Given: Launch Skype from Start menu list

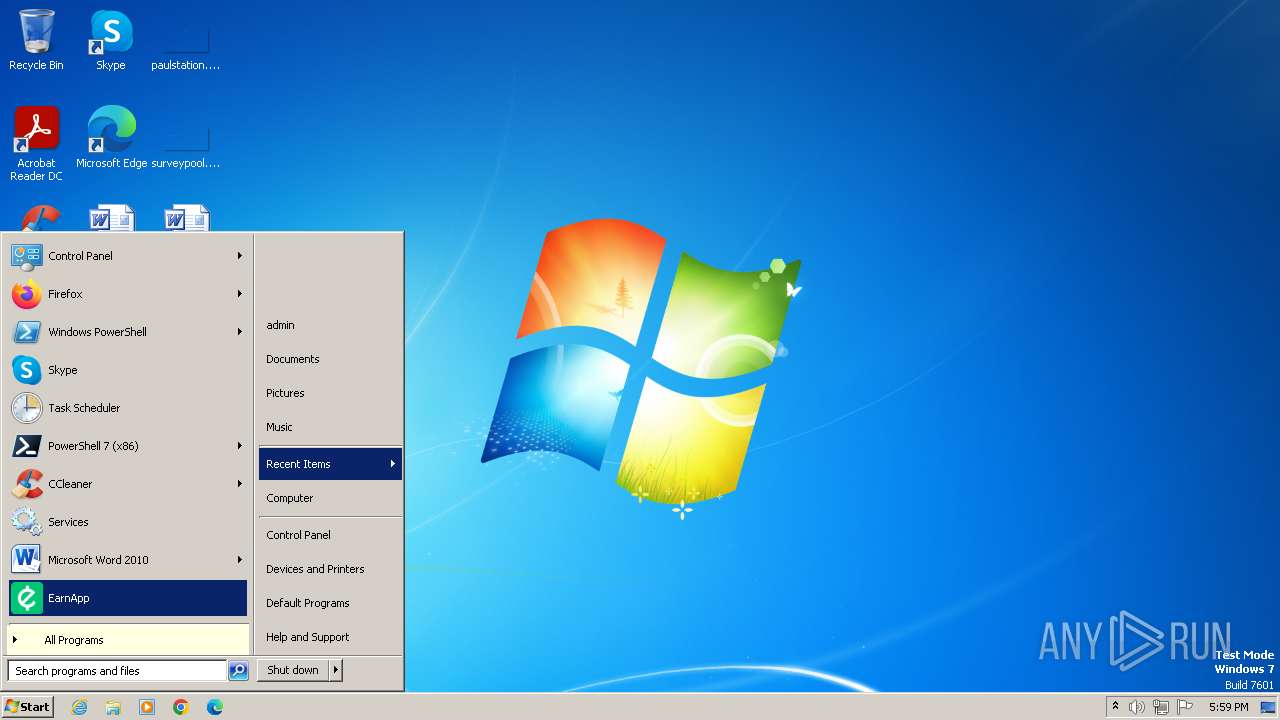Looking at the screenshot, I should 127,370.
